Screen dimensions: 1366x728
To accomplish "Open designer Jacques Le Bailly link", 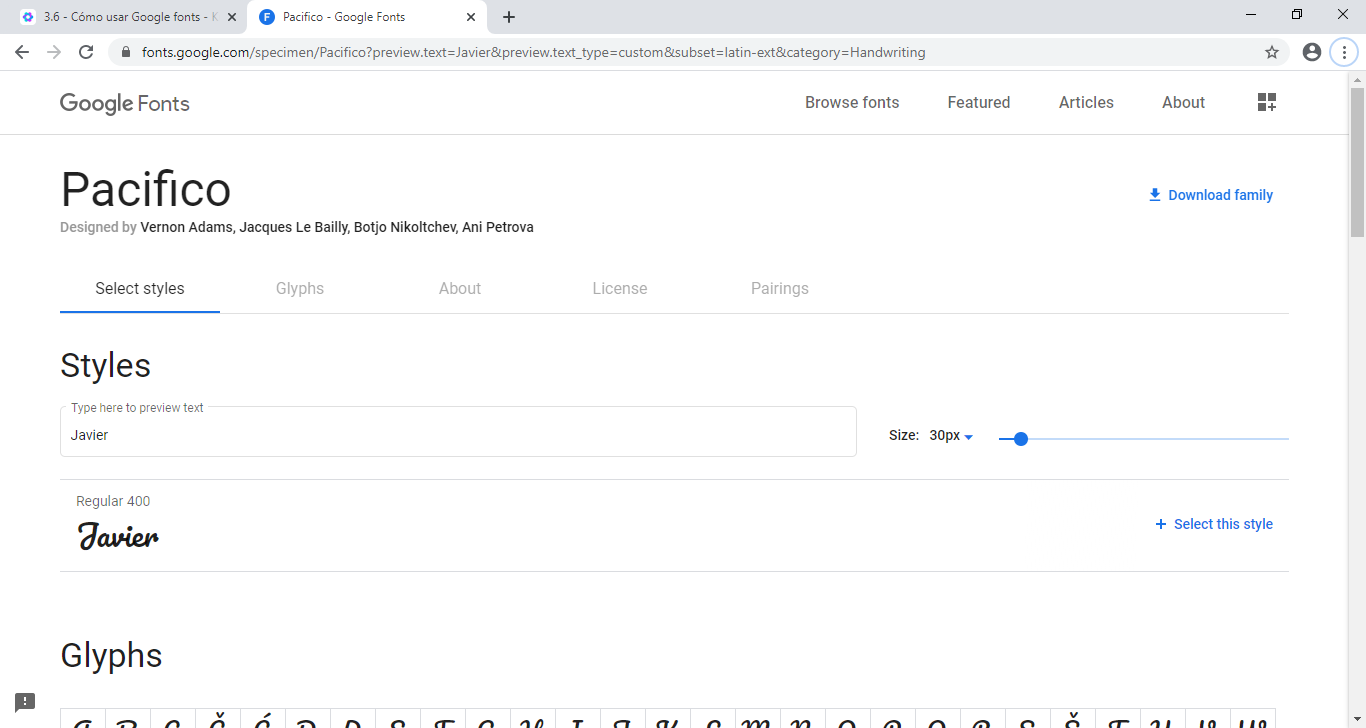I will click(294, 227).
